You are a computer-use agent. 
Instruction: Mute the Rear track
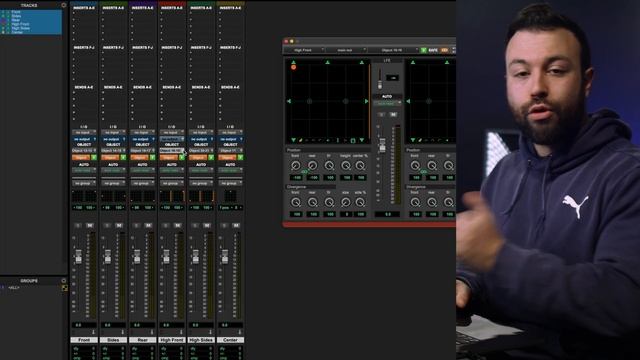[149, 225]
